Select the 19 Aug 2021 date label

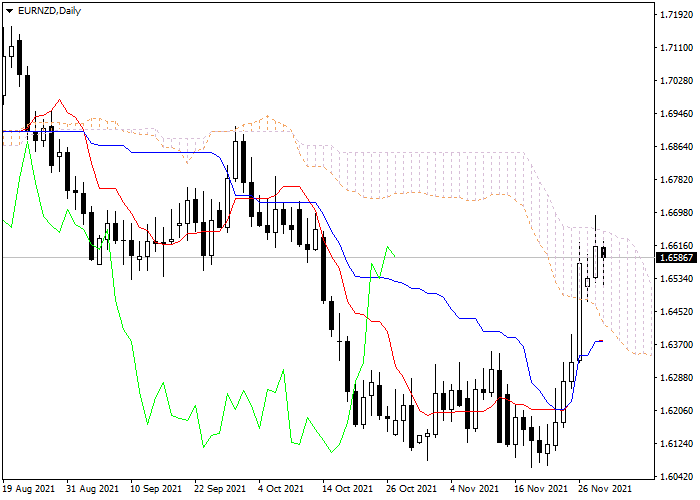click(29, 489)
